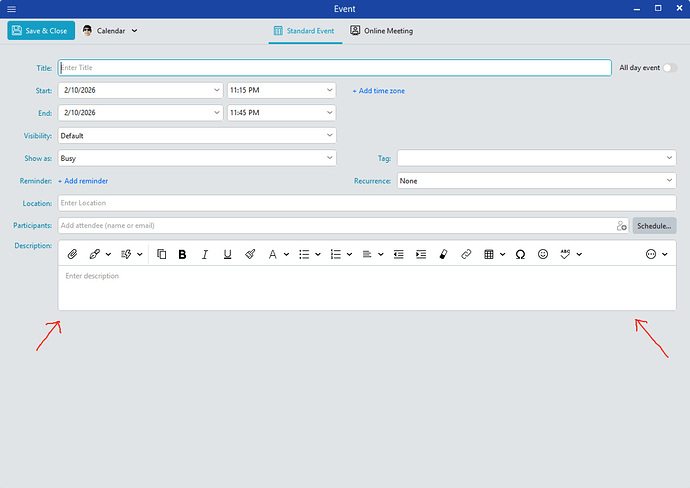This screenshot has width=690, height=488.
Task: Expand the spell check options arrow
Action: (x=579, y=254)
